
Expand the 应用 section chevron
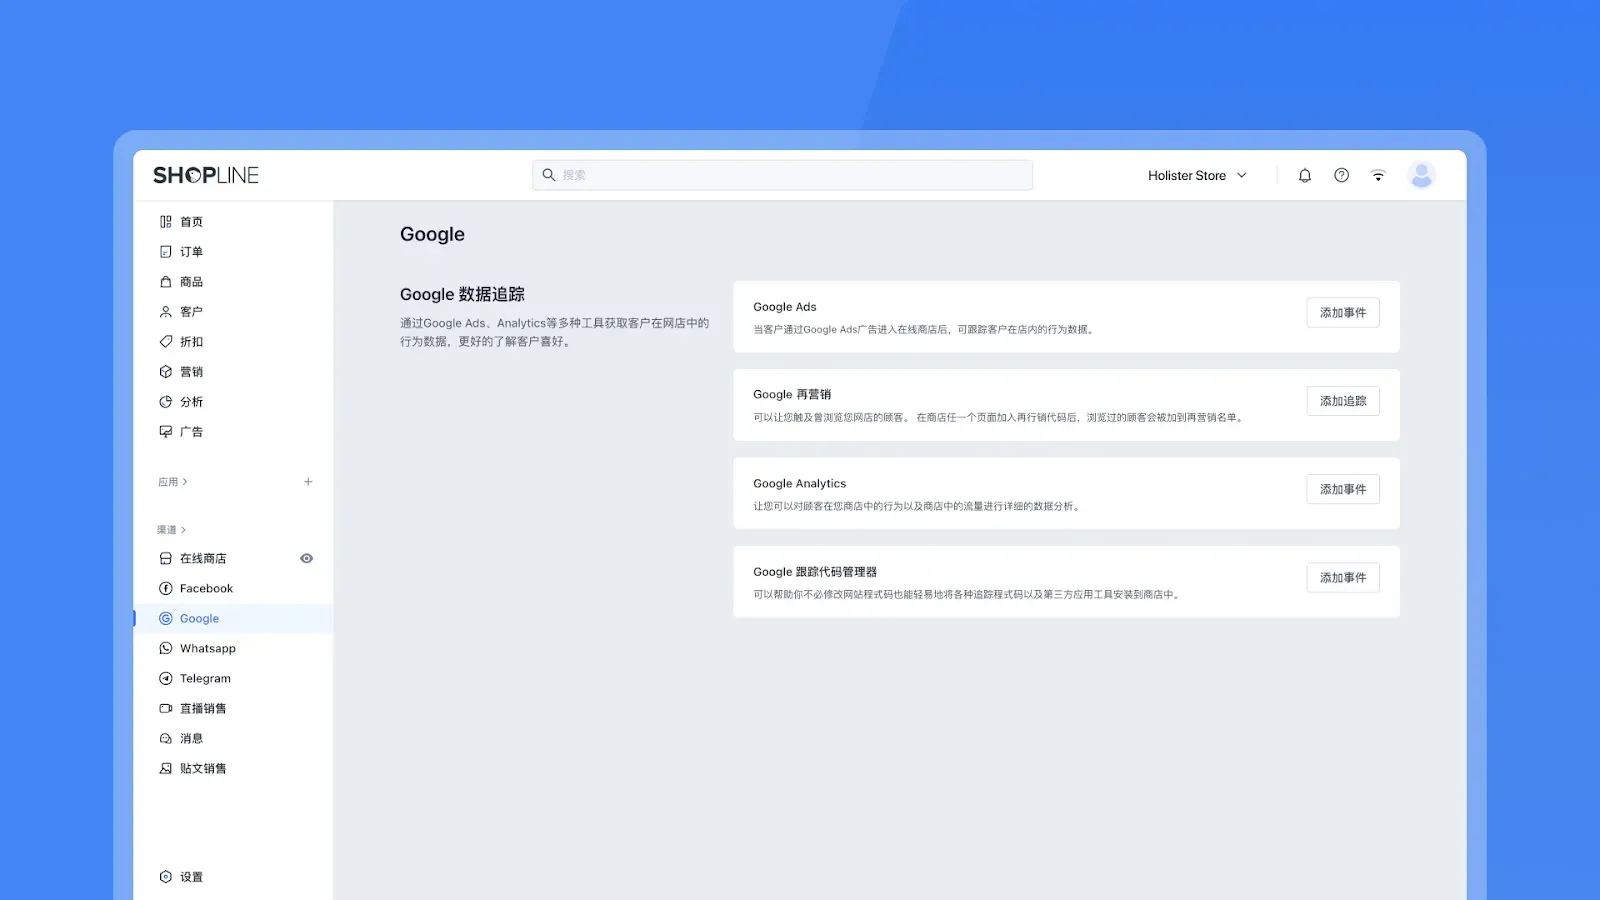(x=185, y=482)
